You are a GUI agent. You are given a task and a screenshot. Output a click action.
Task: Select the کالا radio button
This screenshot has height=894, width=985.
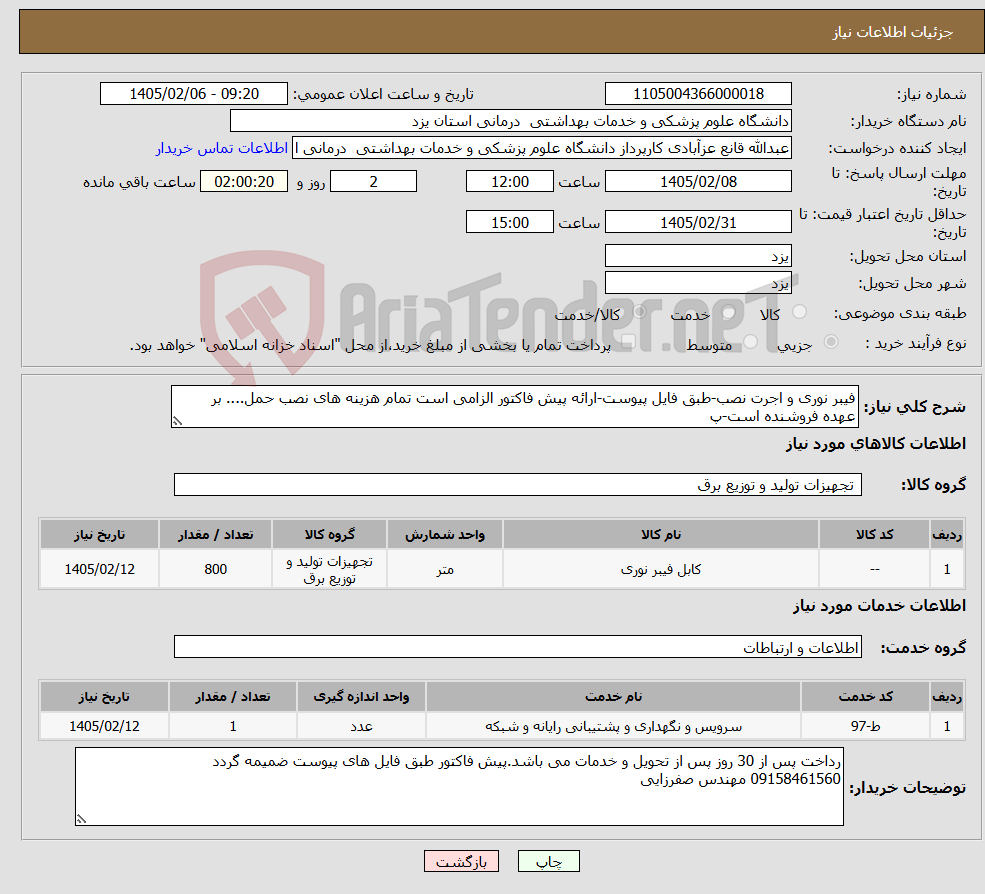click(x=800, y=312)
